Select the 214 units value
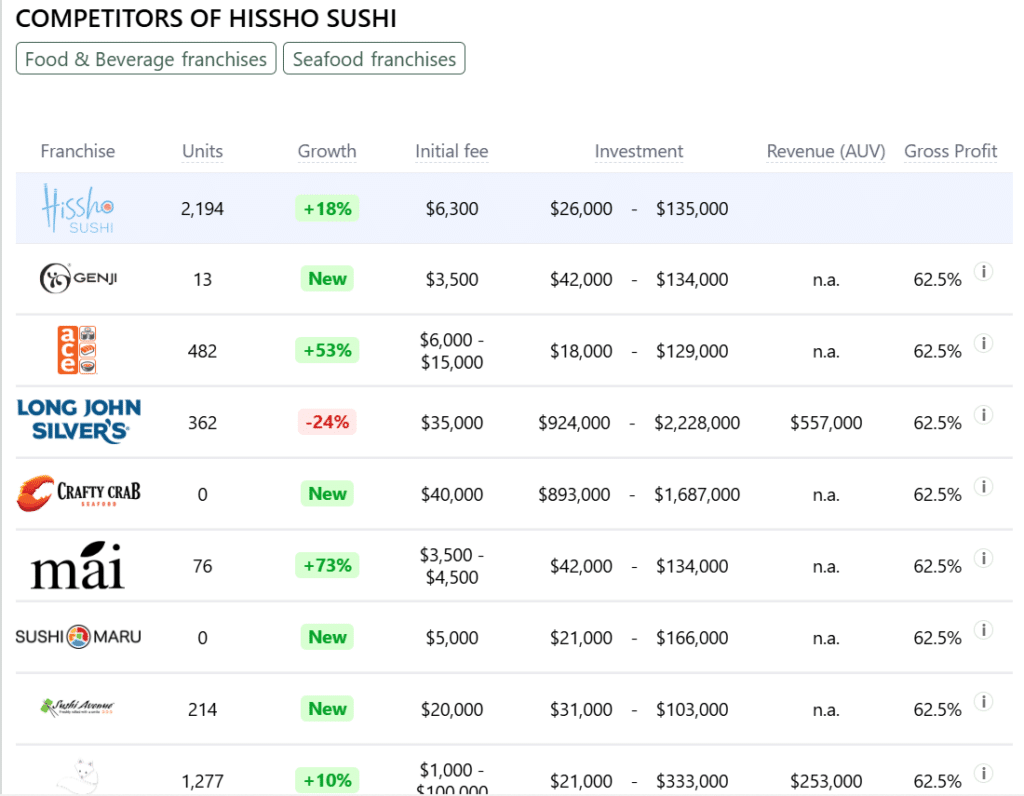This screenshot has width=1024, height=796. pyautogui.click(x=202, y=710)
